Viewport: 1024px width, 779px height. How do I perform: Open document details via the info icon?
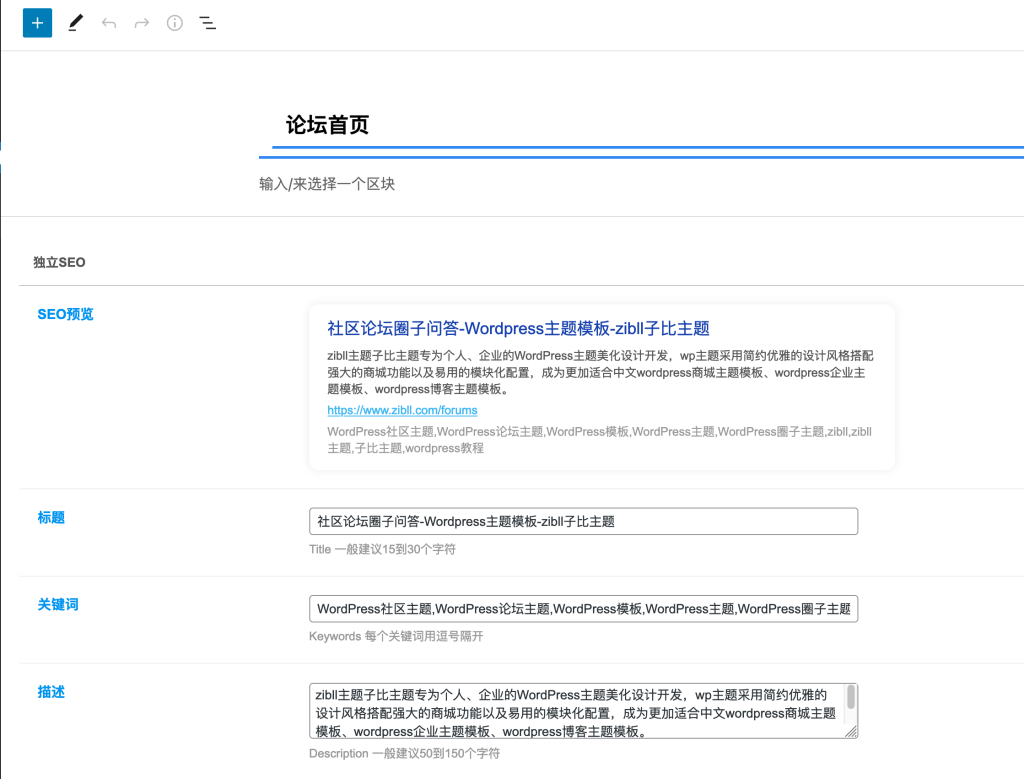[174, 22]
